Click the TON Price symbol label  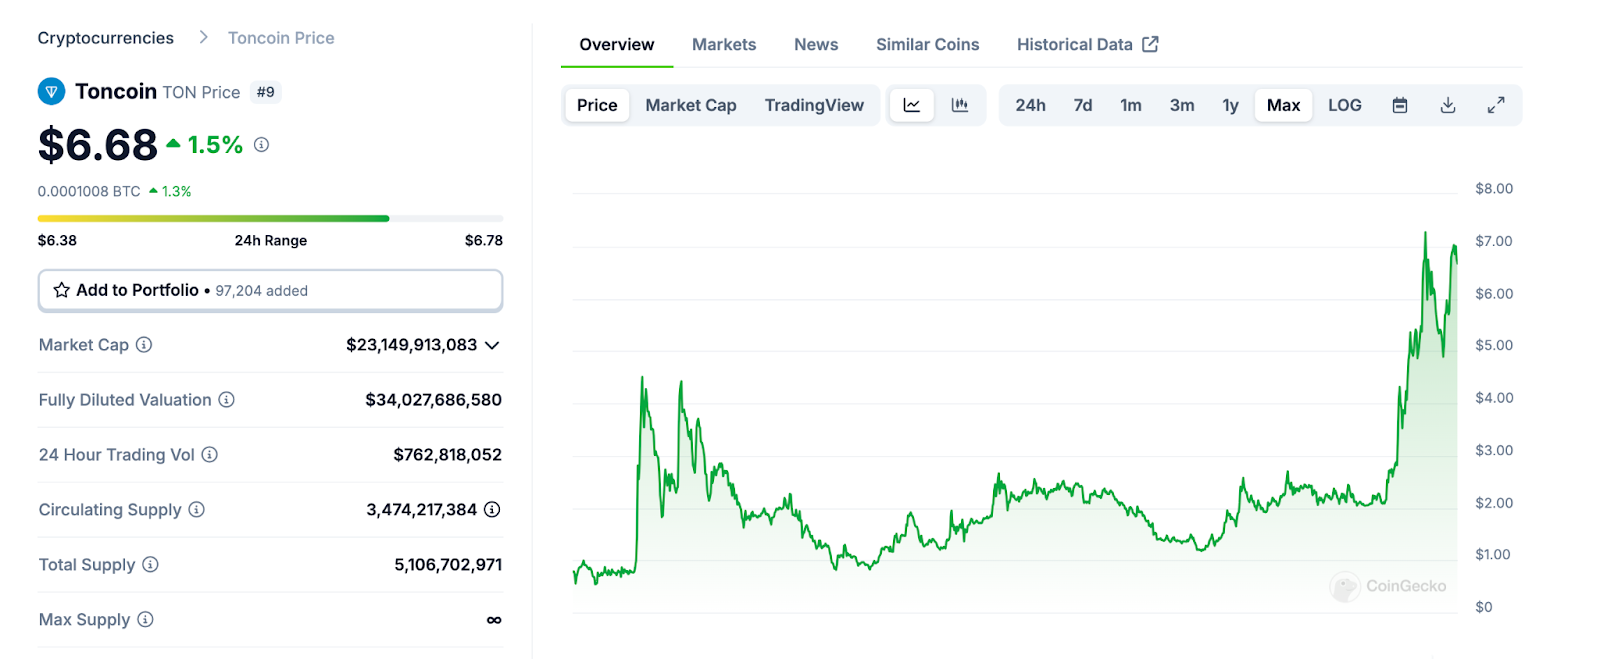pos(201,92)
